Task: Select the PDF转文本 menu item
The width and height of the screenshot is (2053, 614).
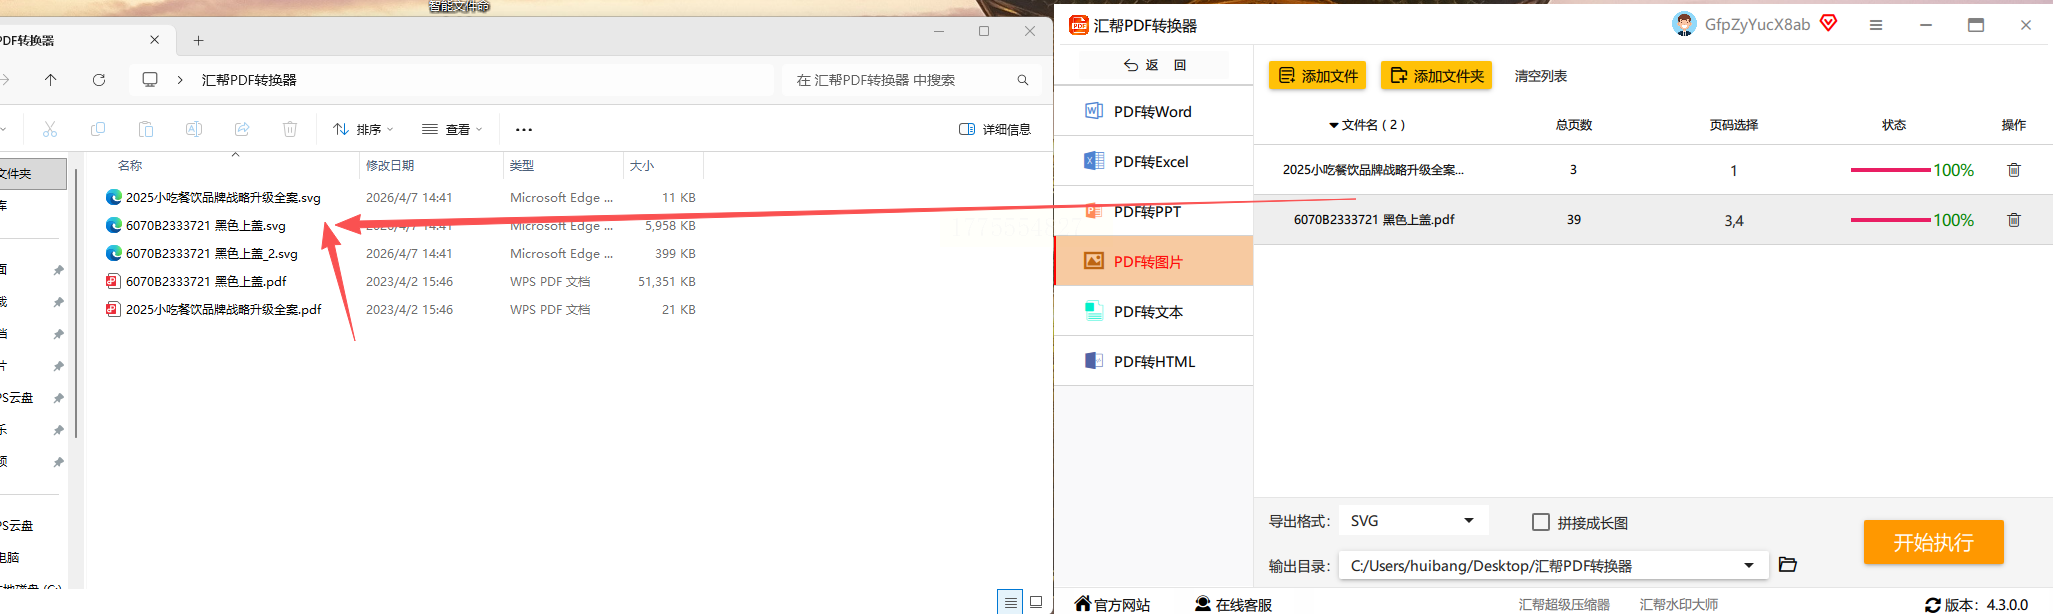Action: pyautogui.click(x=1153, y=311)
